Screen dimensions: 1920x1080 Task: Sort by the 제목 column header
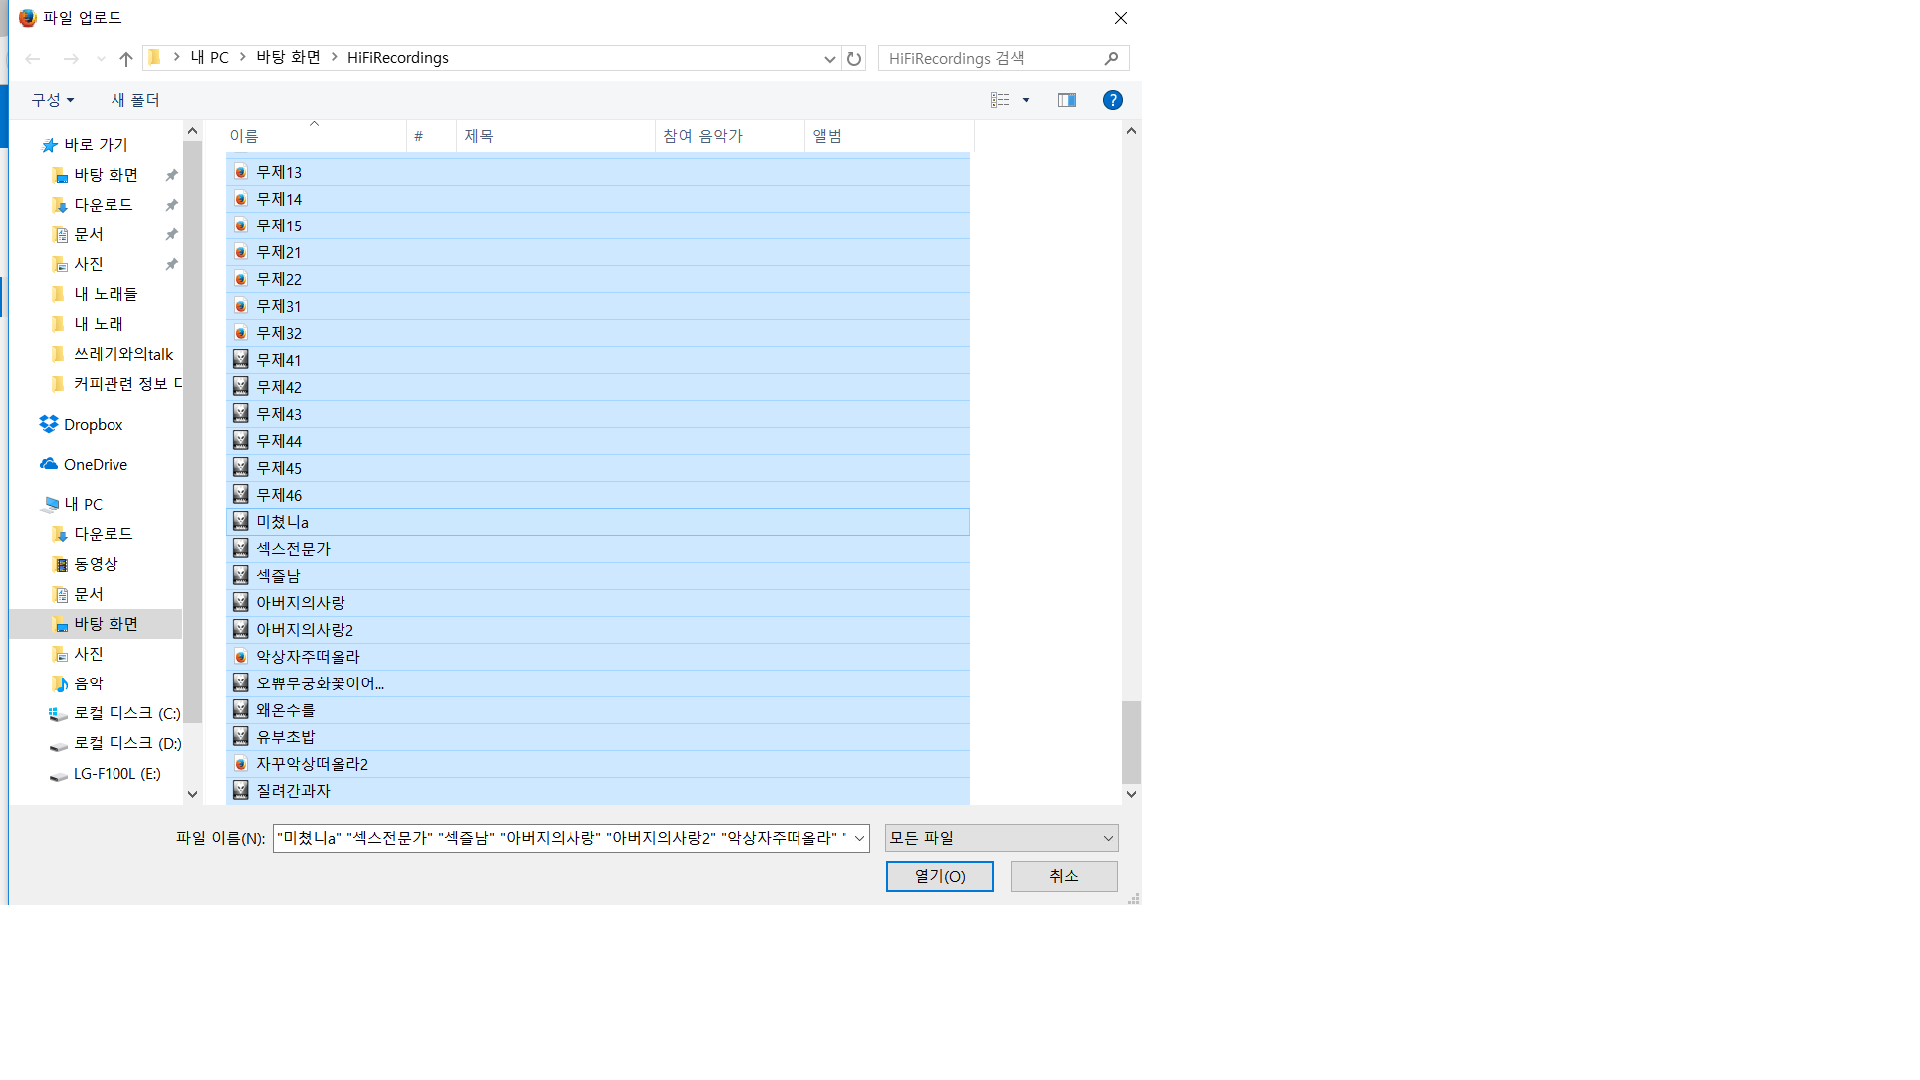pyautogui.click(x=555, y=136)
